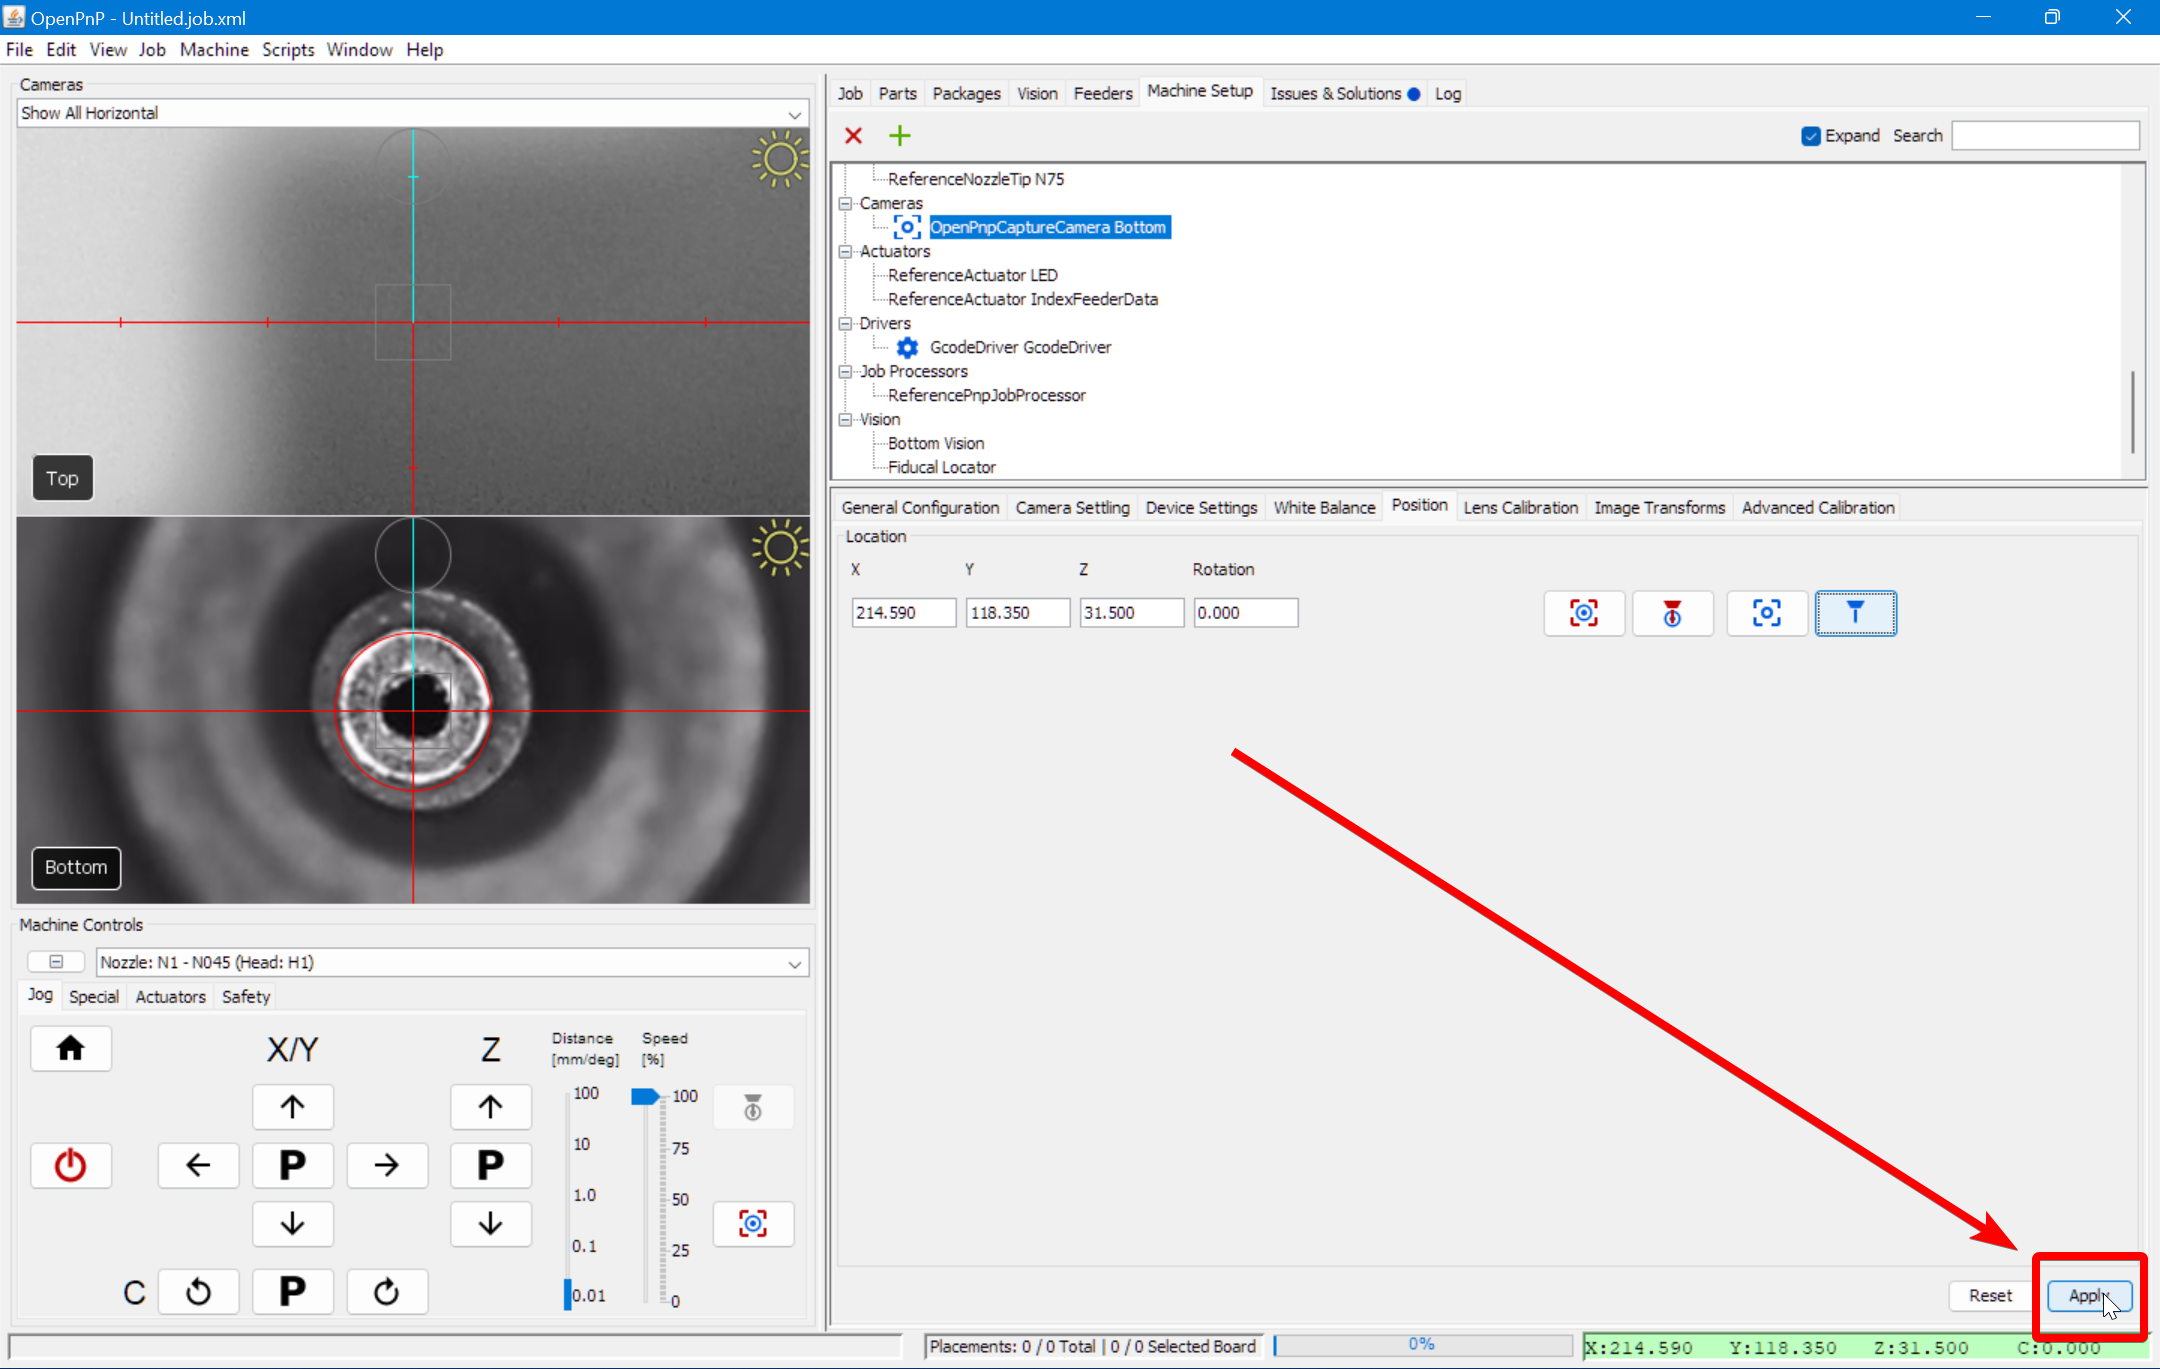Screen dimensions: 2160x1369
Task: Collapse the Actuators tree node
Action: [x=846, y=252]
